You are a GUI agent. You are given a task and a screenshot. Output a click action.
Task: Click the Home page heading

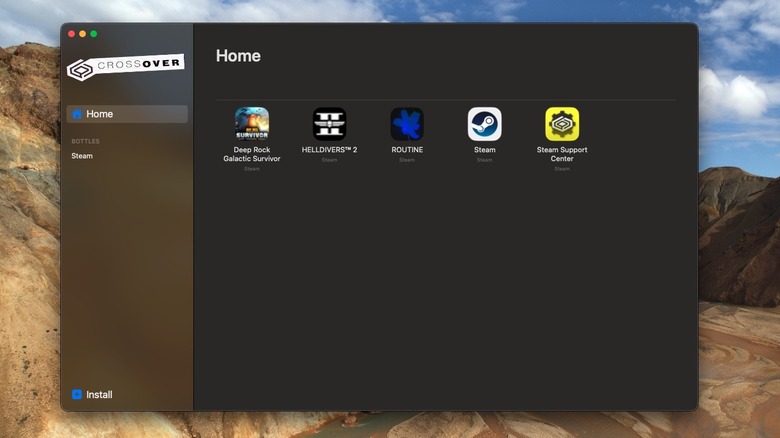pos(238,56)
